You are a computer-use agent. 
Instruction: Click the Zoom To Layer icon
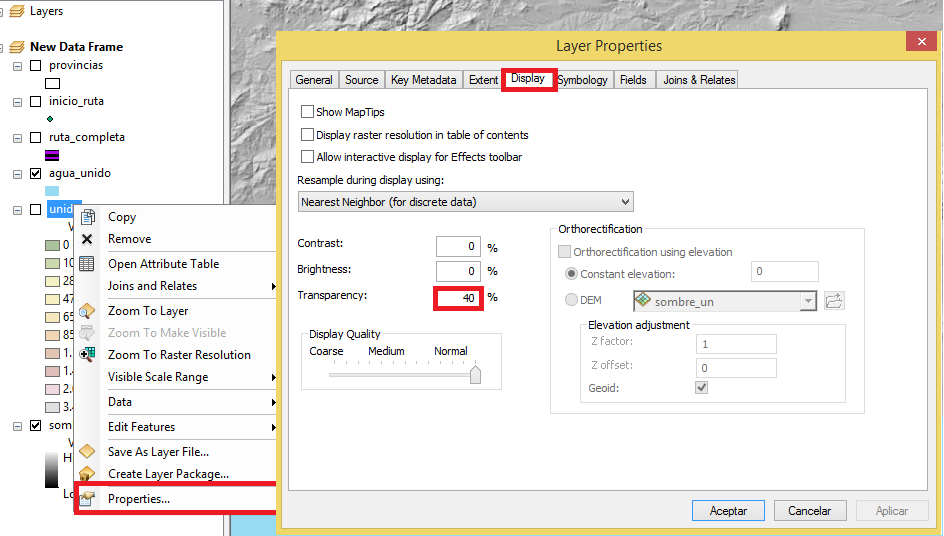pyautogui.click(x=87, y=311)
